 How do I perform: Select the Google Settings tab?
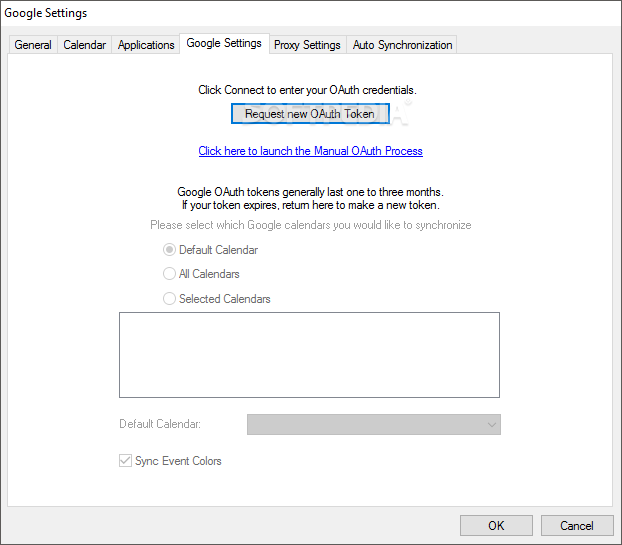pos(224,43)
